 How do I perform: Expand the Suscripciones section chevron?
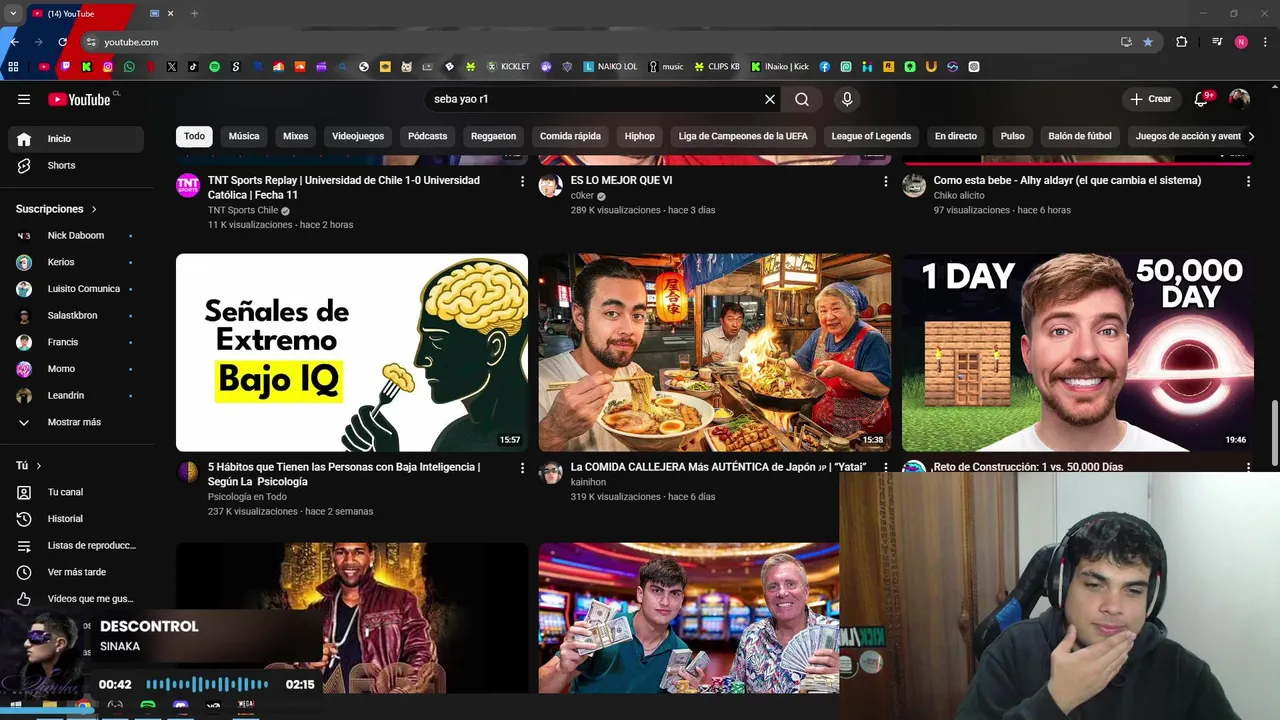[94, 209]
